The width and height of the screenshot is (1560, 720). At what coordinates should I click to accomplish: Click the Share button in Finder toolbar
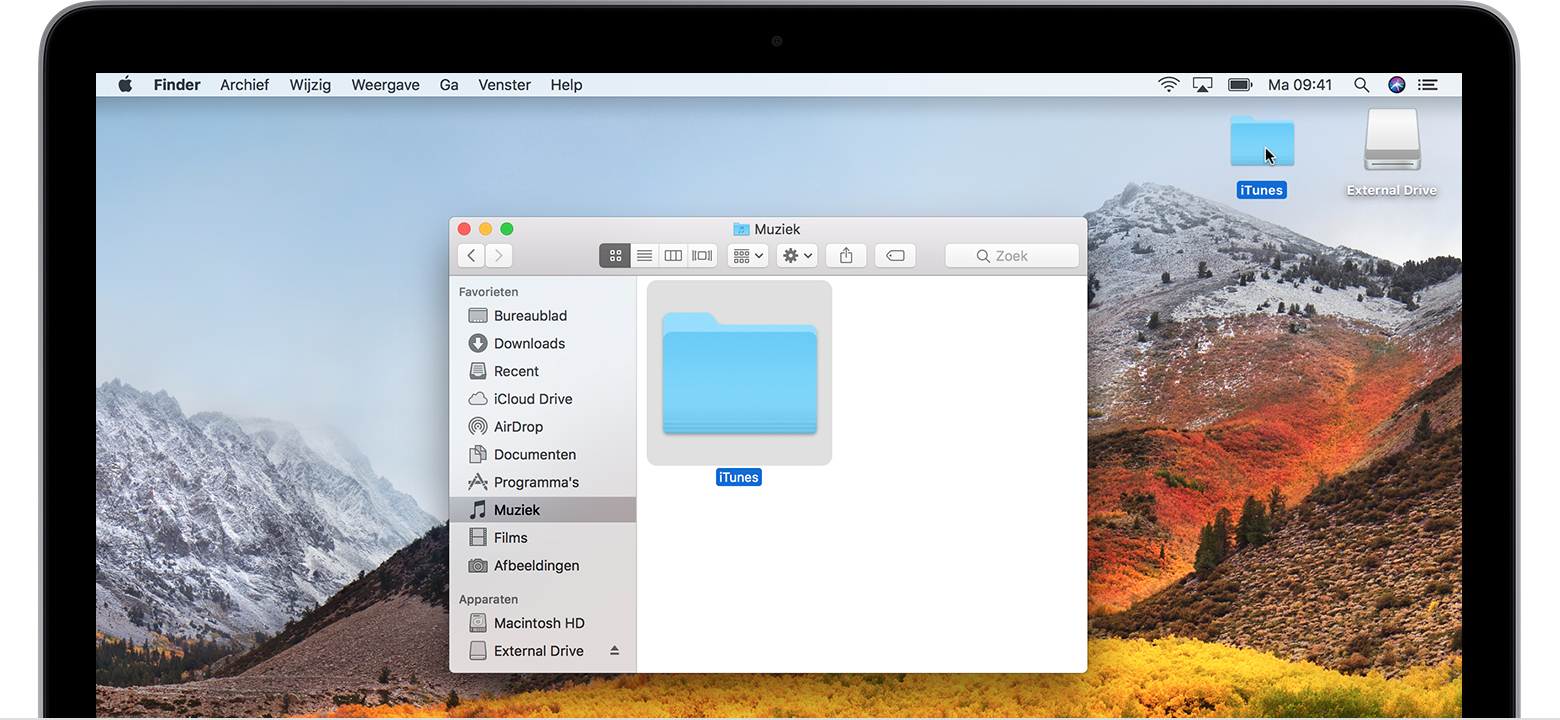(846, 256)
